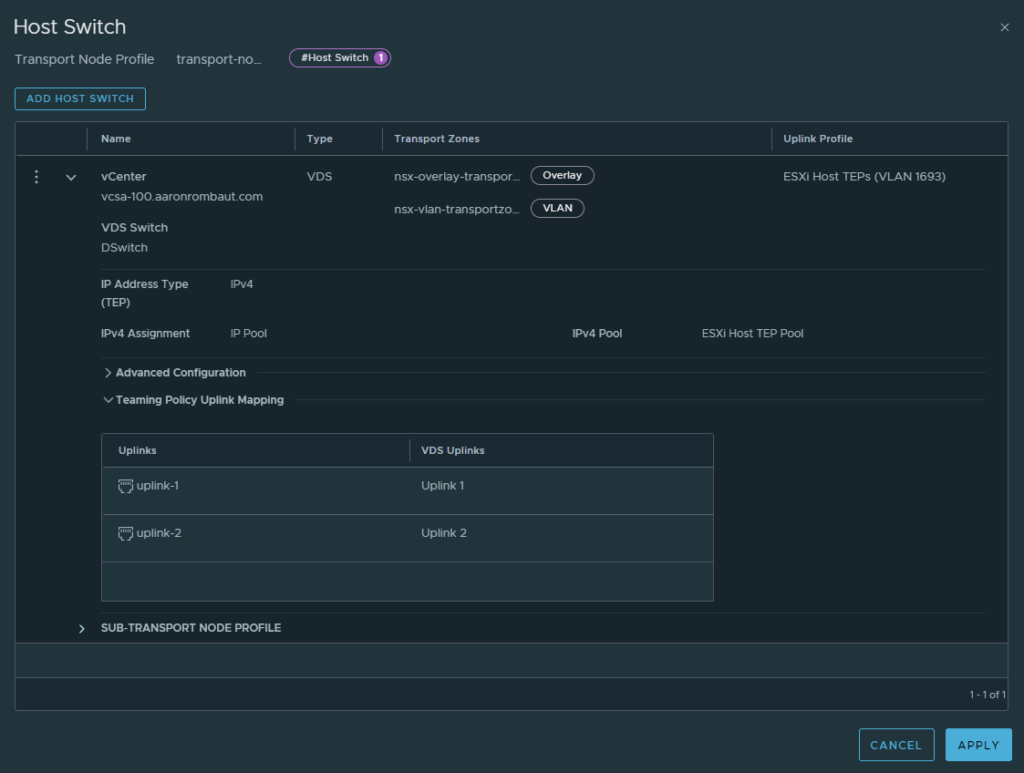
Task: Close the Host Switch dialog
Action: (x=1004, y=28)
